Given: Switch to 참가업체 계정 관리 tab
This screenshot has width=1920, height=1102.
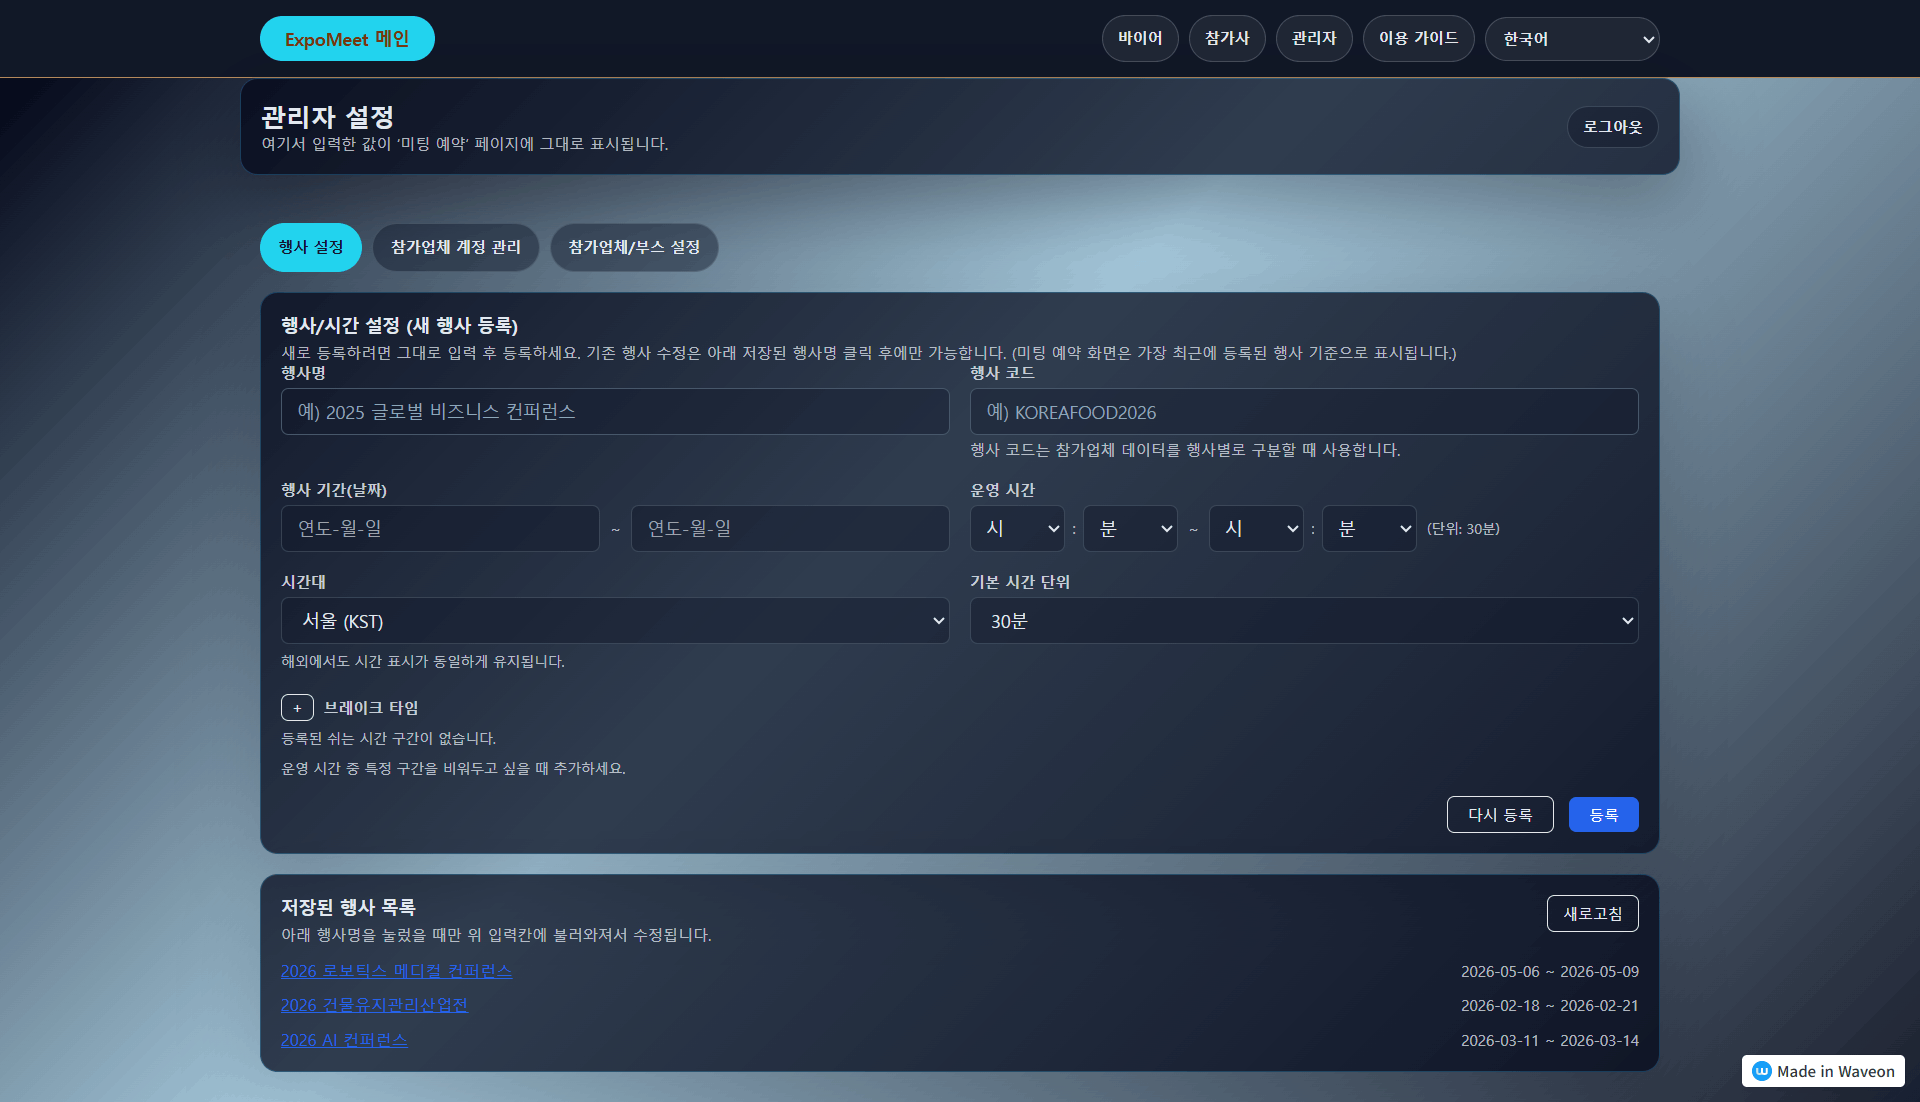Looking at the screenshot, I should (x=456, y=247).
